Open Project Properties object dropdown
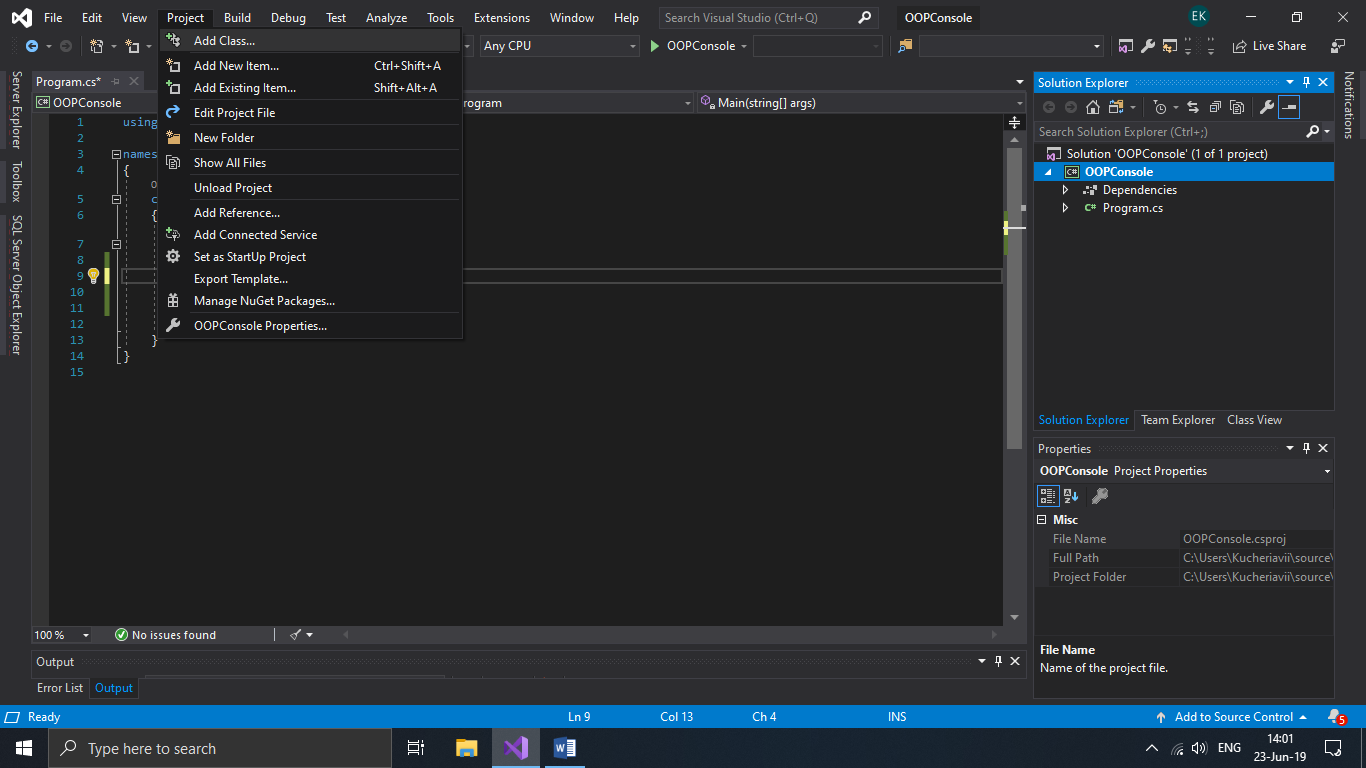The width and height of the screenshot is (1366, 768). 1327,471
